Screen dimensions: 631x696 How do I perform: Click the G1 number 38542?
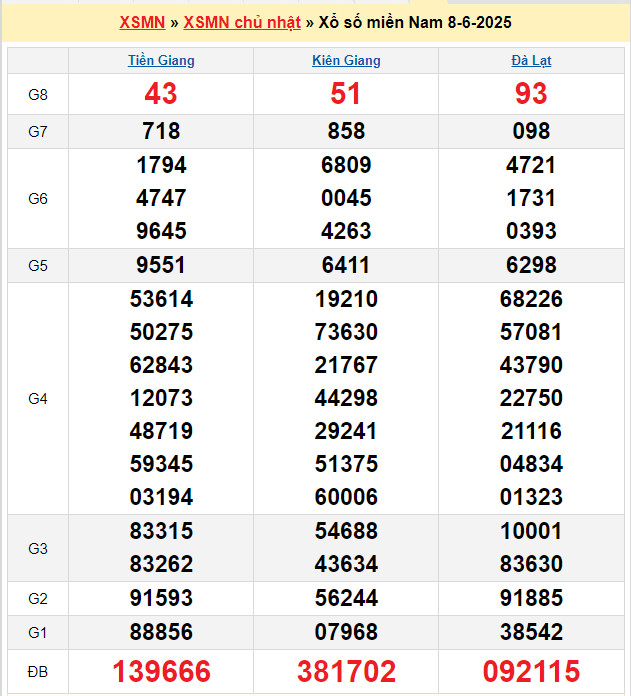pyautogui.click(x=531, y=632)
